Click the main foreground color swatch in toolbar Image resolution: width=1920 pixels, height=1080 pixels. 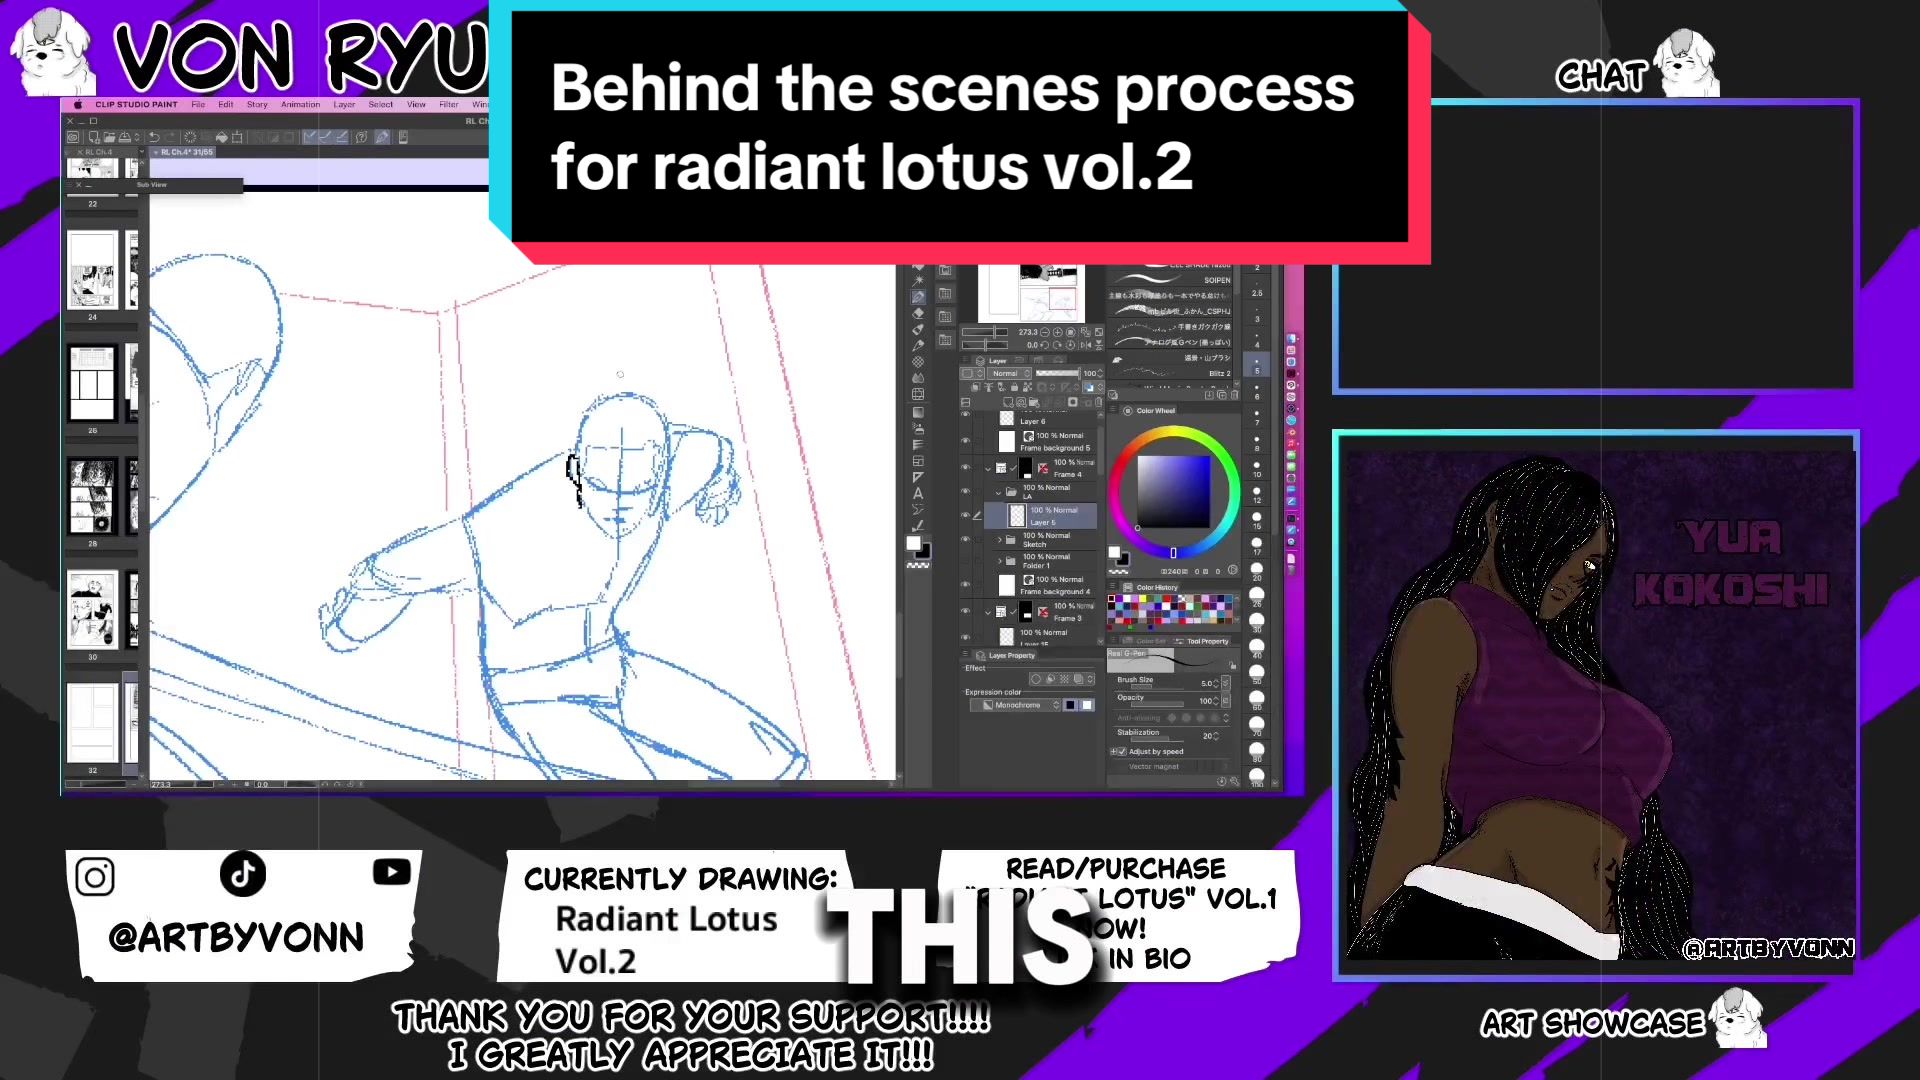[x=913, y=543]
